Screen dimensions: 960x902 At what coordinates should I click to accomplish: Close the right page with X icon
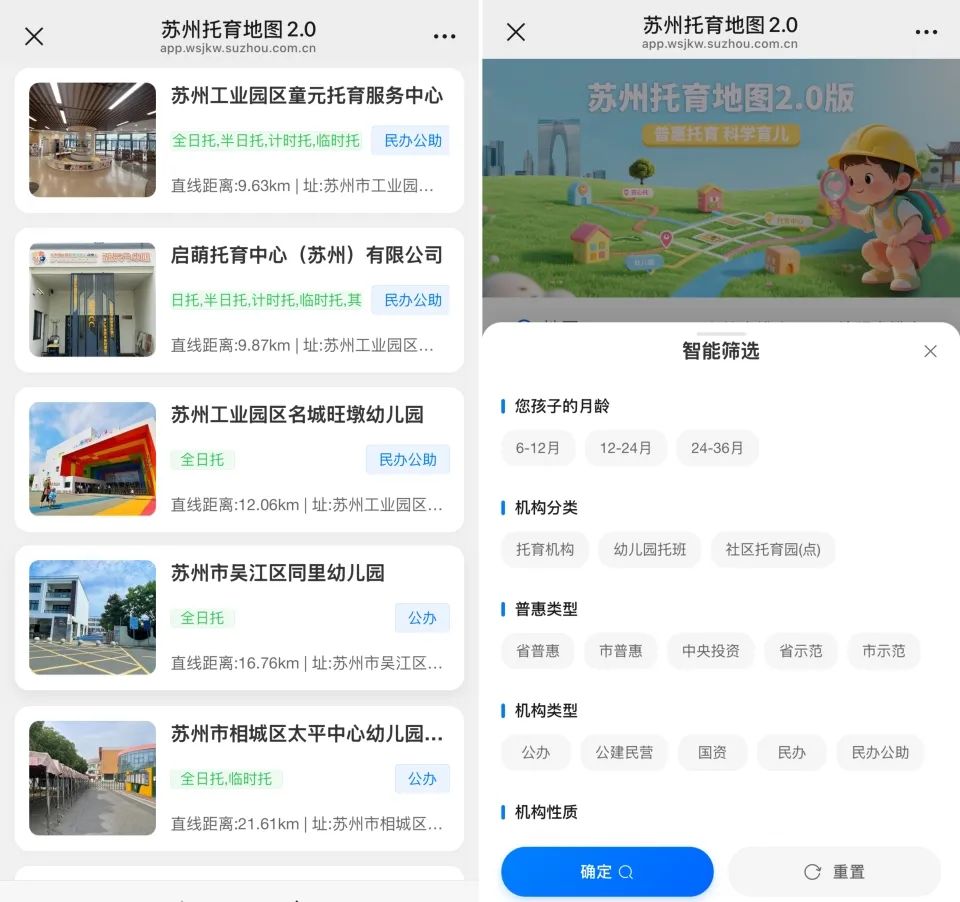[516, 32]
